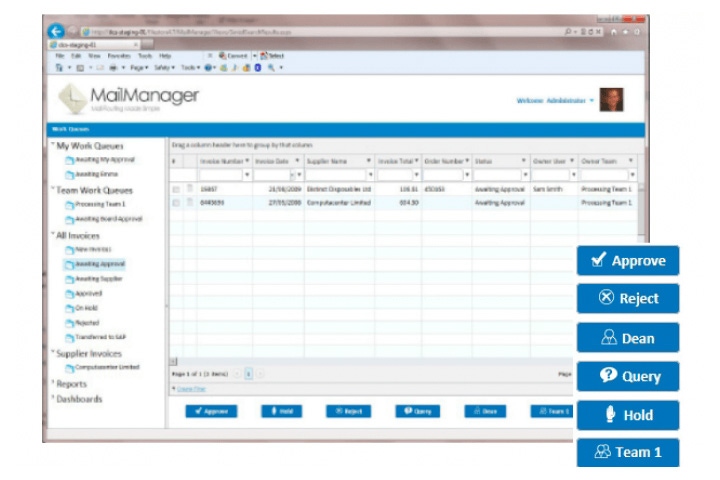Click document icon in Computacenter Limited row
This screenshot has height=480, width=720.
coord(190,202)
